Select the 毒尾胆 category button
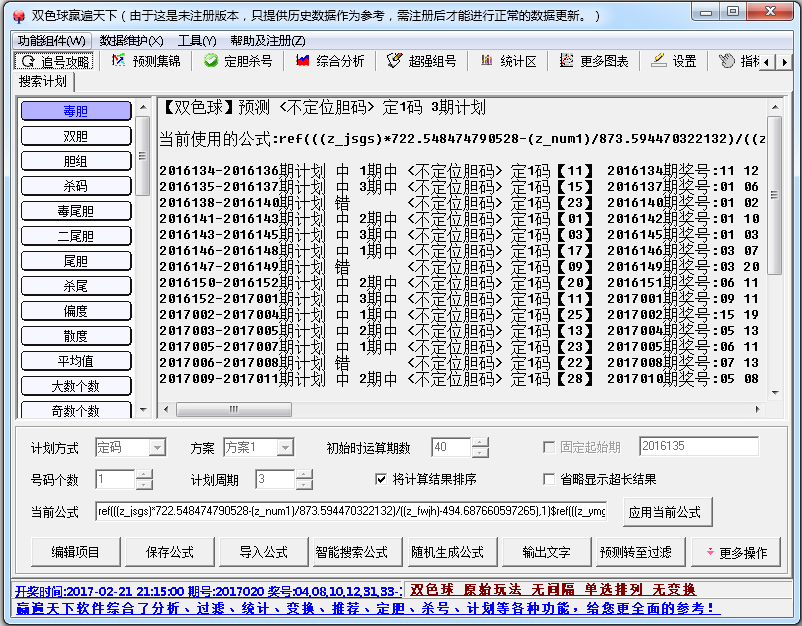The height and width of the screenshot is (626, 802). pyautogui.click(x=76, y=211)
